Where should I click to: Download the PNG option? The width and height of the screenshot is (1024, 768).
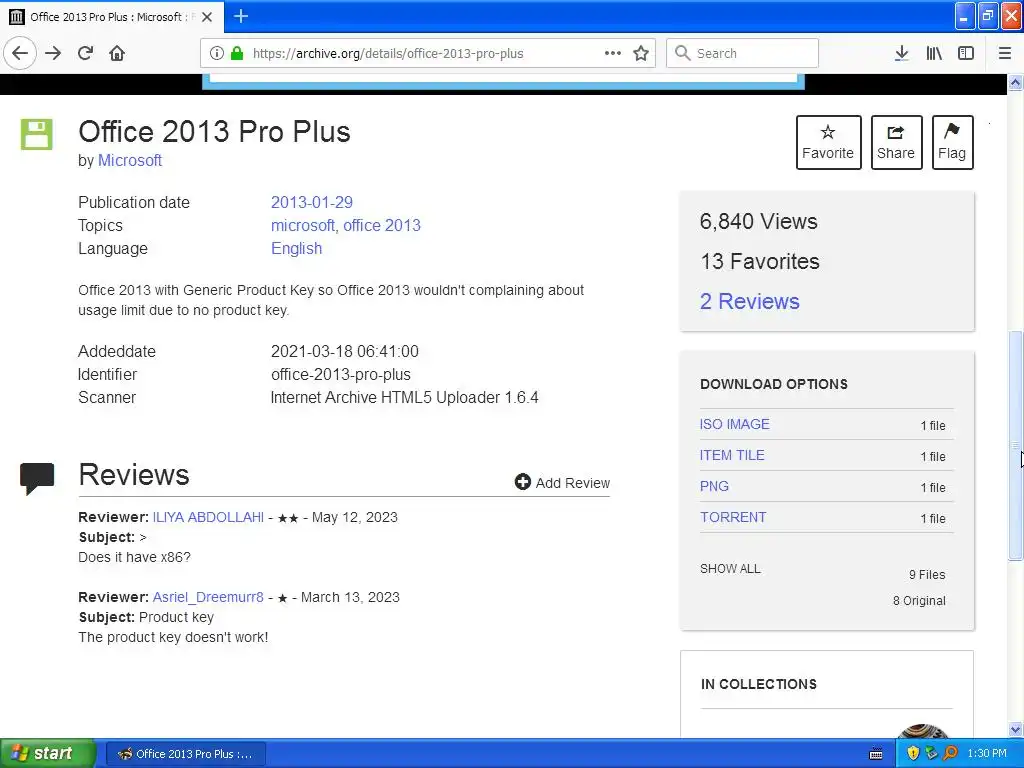coord(714,487)
